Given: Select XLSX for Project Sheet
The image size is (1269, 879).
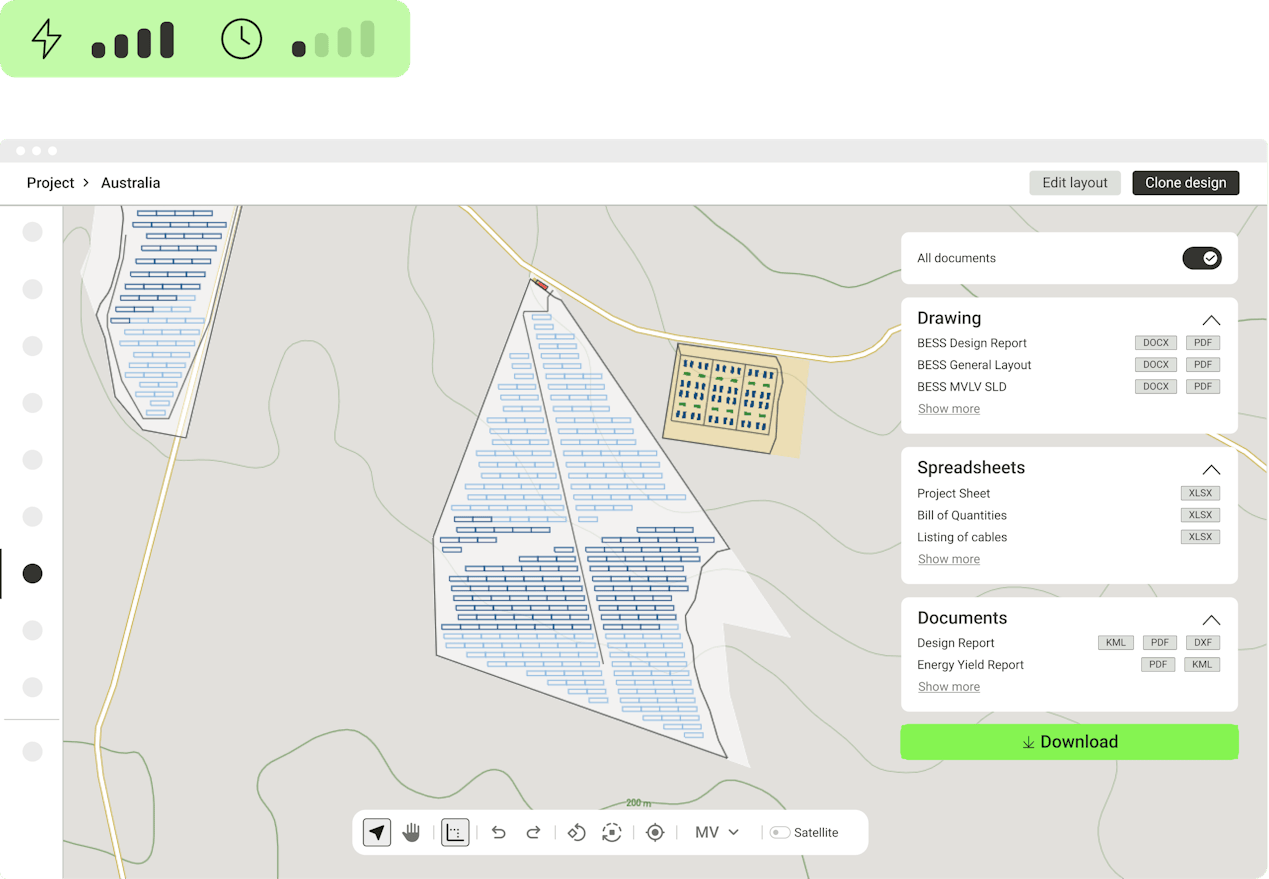Looking at the screenshot, I should pos(1200,493).
